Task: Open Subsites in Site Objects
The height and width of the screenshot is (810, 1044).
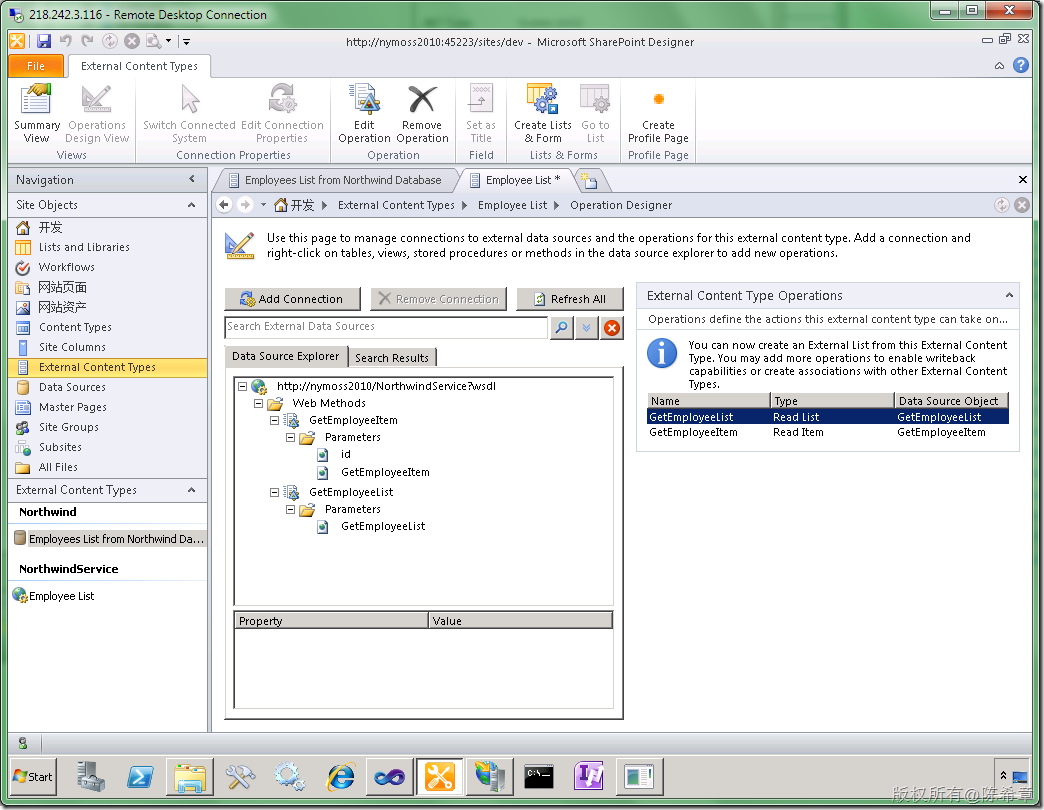Action: click(60, 447)
